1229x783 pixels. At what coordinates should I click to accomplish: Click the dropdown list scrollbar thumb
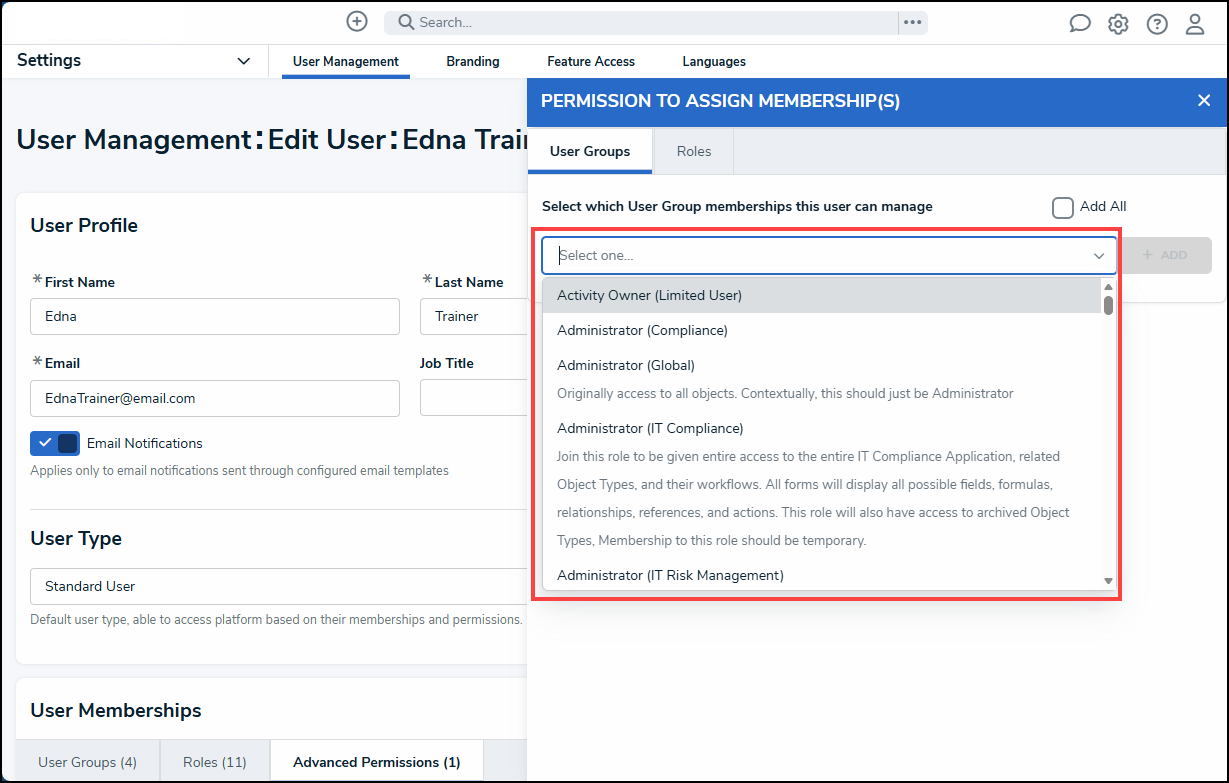pyautogui.click(x=1108, y=304)
